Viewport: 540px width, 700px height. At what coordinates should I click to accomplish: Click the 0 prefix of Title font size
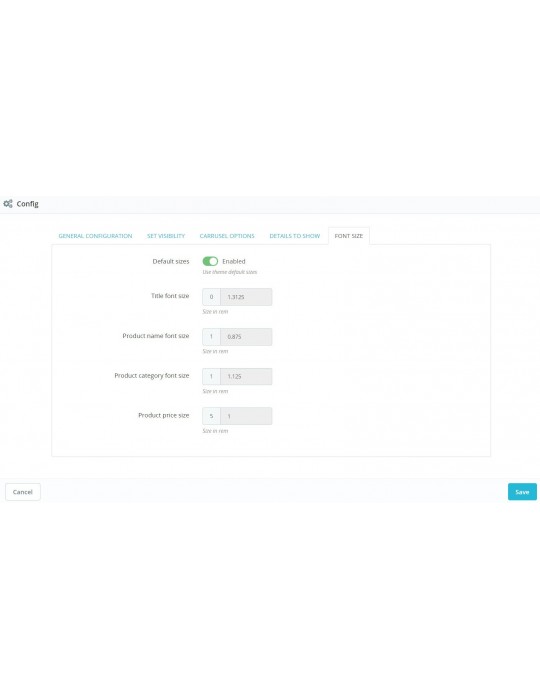point(211,297)
